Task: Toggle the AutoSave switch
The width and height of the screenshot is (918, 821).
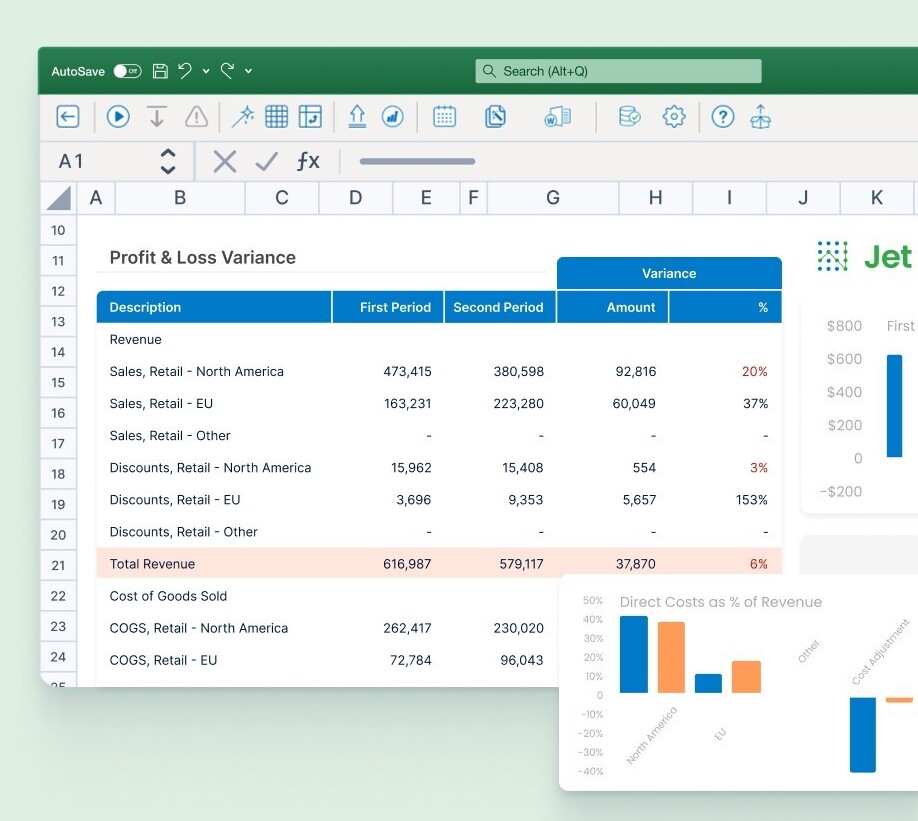Action: tap(127, 71)
